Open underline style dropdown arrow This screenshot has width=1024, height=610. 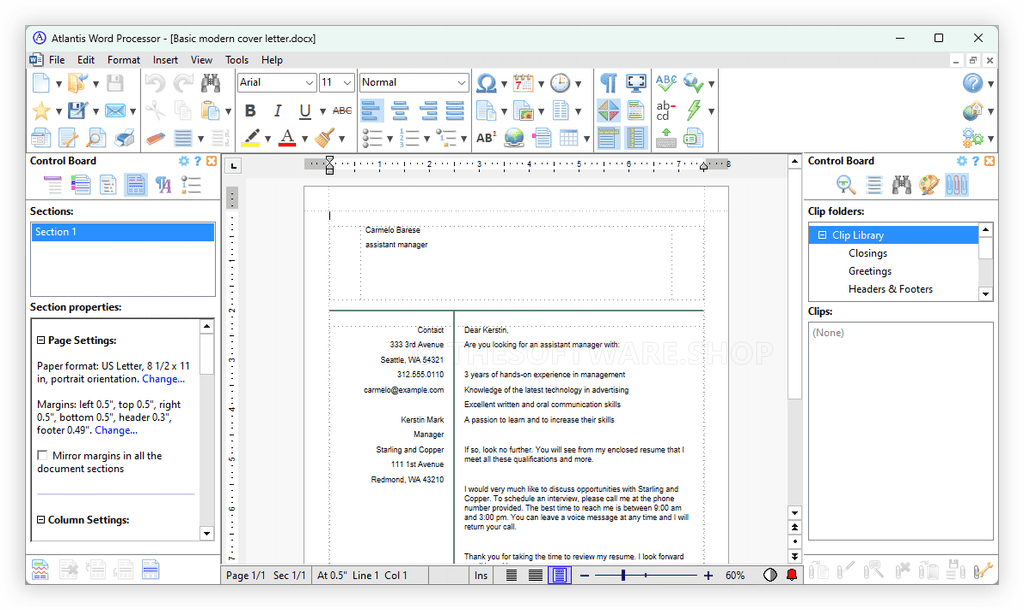coord(322,111)
